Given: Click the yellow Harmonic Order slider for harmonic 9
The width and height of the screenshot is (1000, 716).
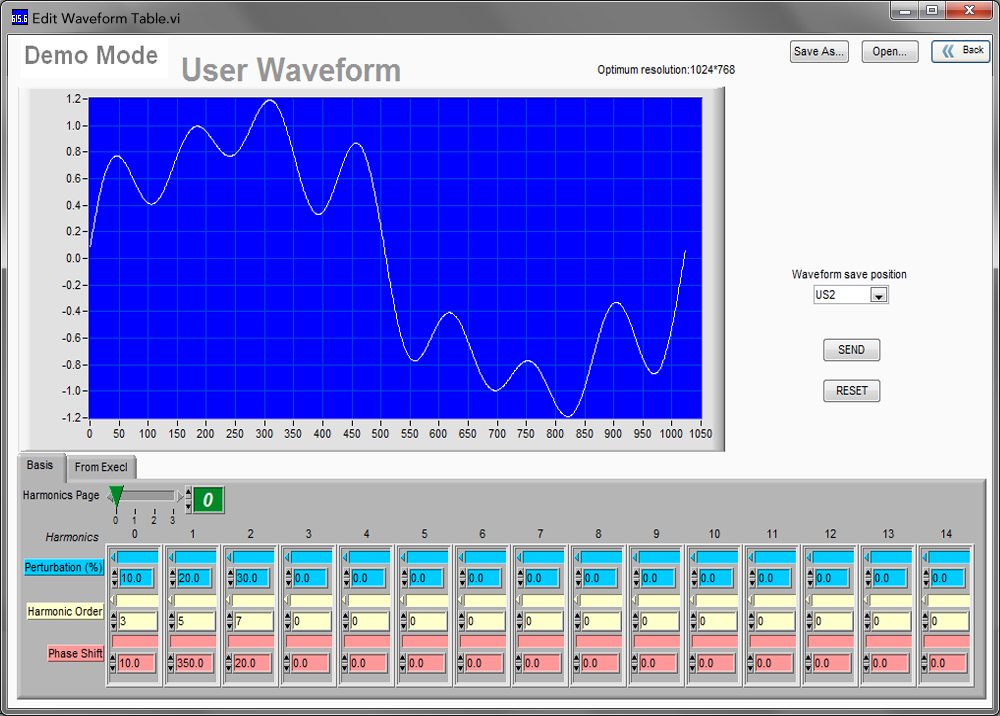Looking at the screenshot, I should (x=656, y=601).
